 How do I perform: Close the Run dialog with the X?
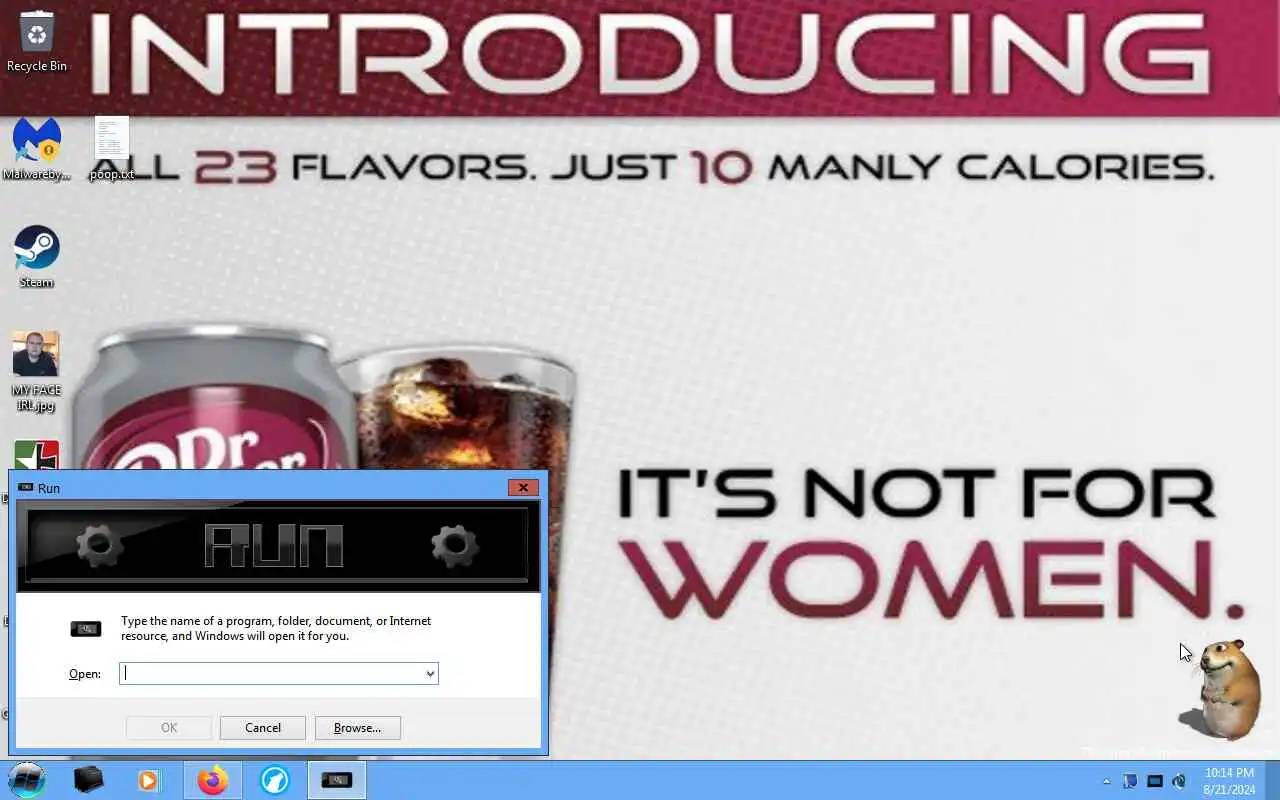click(523, 487)
